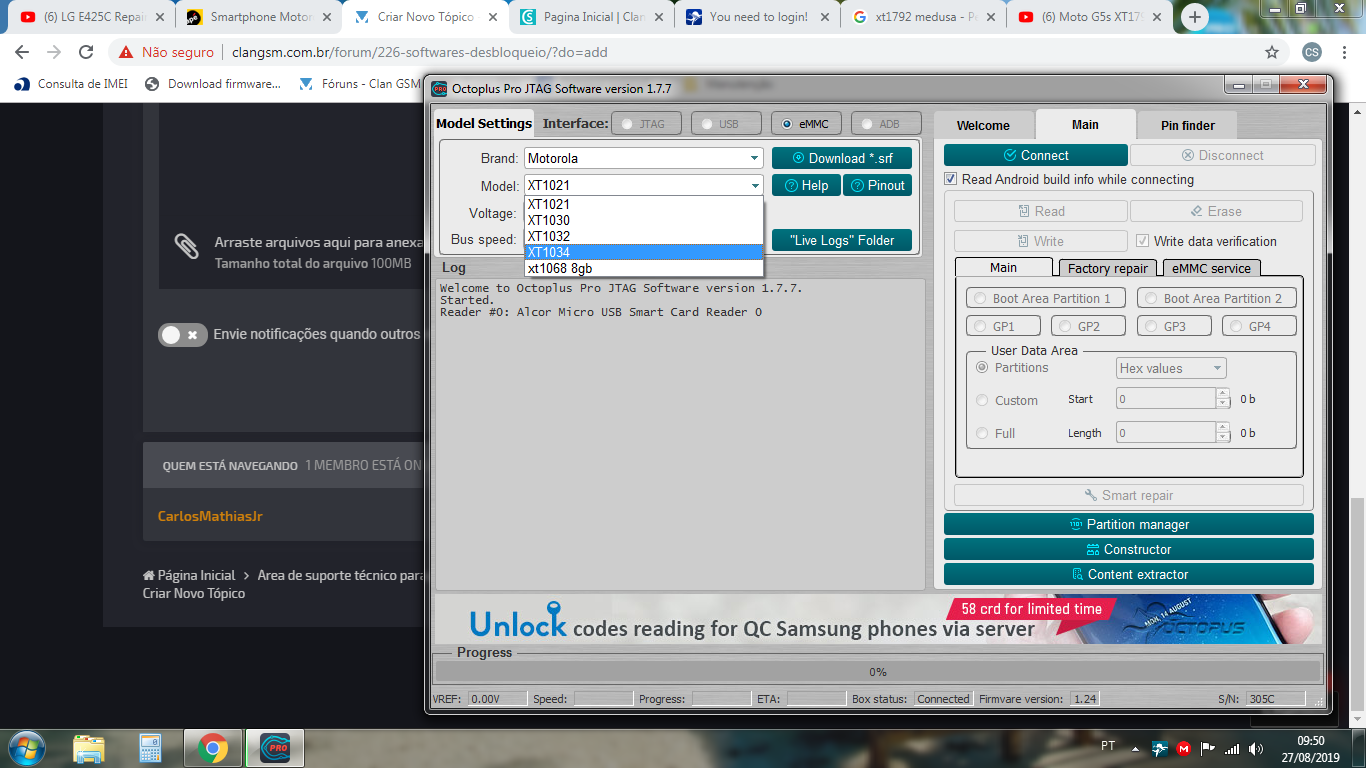Open the eMMC service sub-tab
This screenshot has width=1366, height=768.
click(x=1211, y=268)
